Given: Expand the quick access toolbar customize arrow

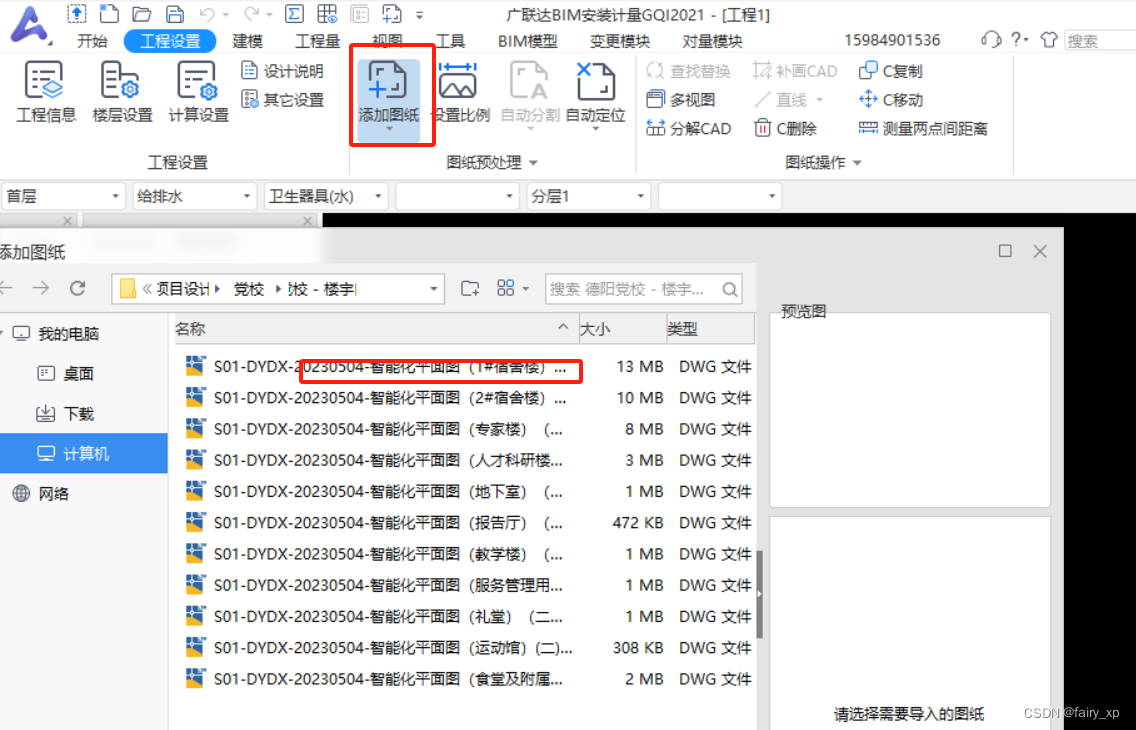Looking at the screenshot, I should 419,14.
